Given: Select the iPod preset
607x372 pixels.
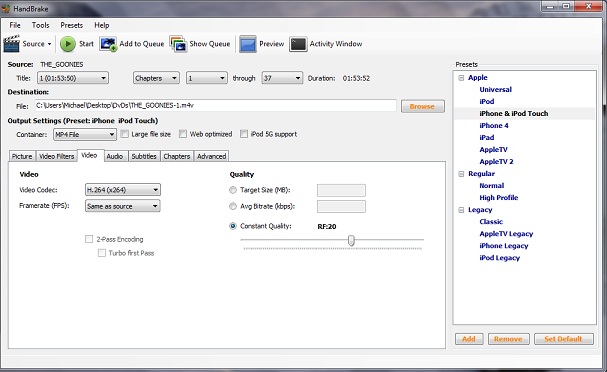Looking at the screenshot, I should [x=487, y=101].
